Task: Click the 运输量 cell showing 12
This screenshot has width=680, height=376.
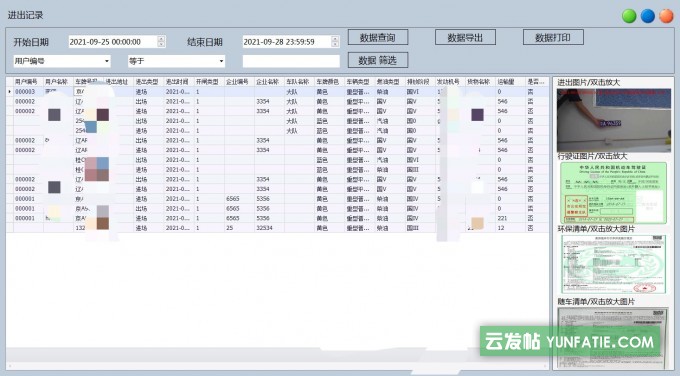Action: tap(510, 228)
